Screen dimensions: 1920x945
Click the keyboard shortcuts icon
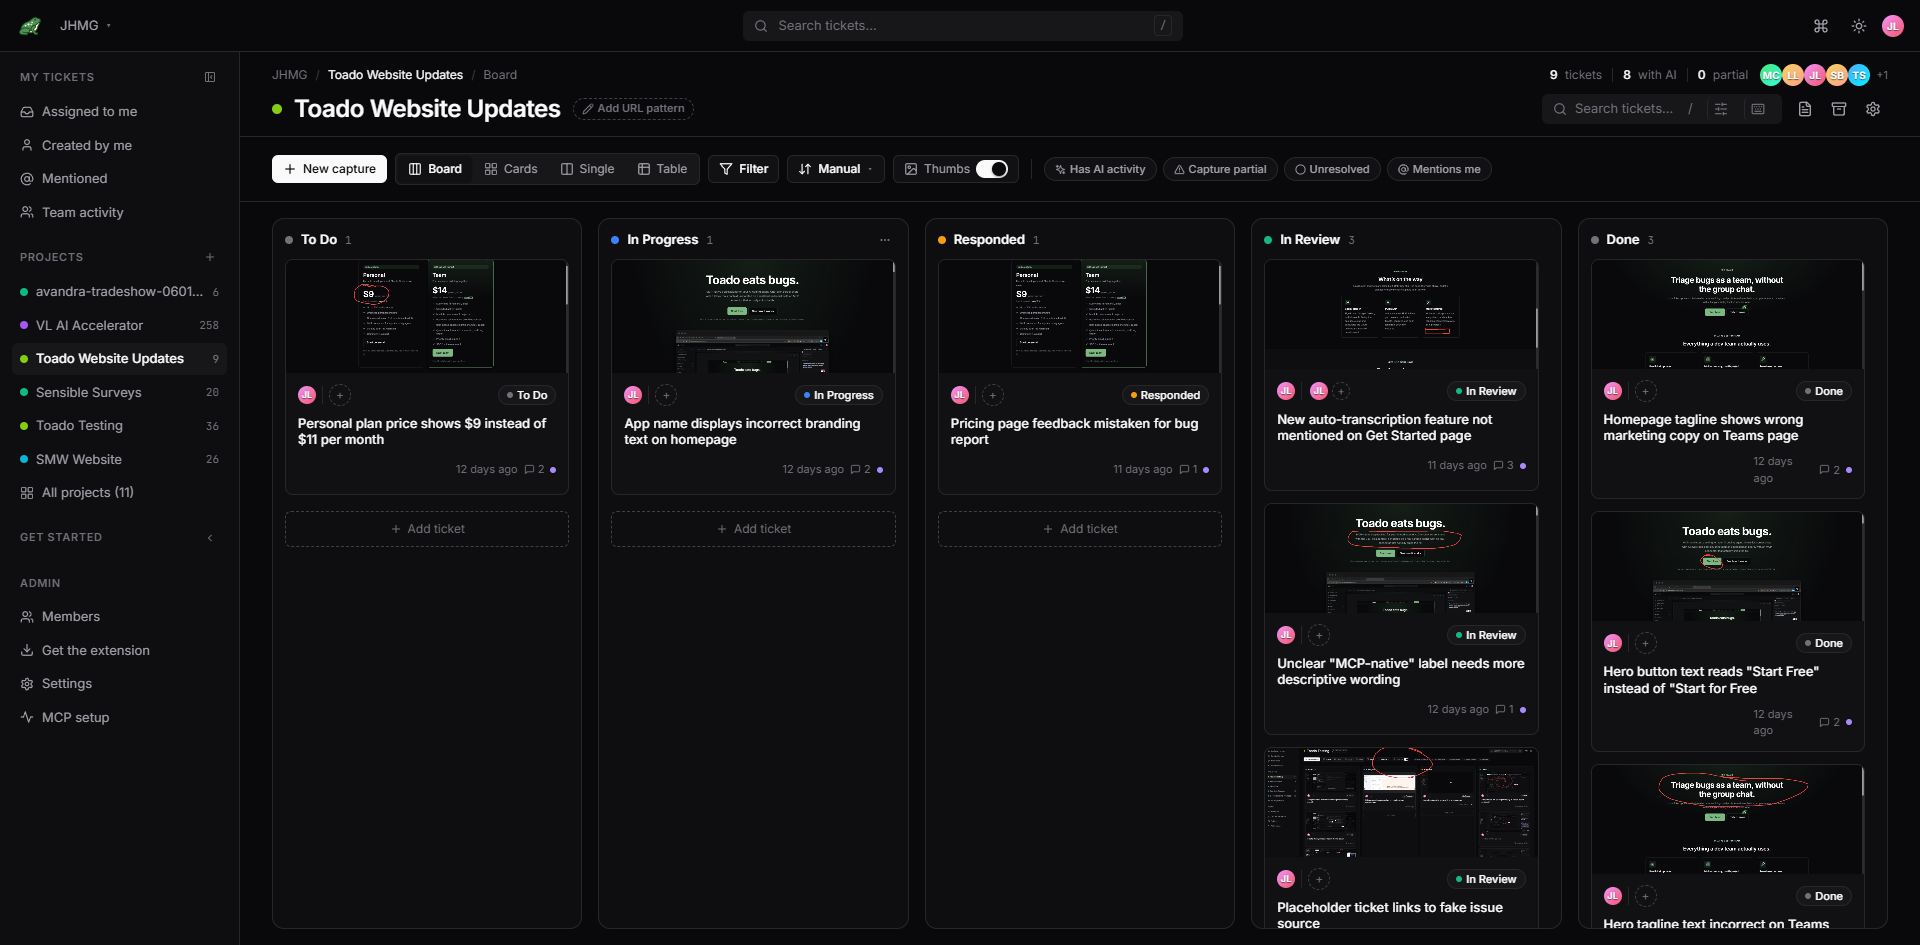pyautogui.click(x=1758, y=109)
